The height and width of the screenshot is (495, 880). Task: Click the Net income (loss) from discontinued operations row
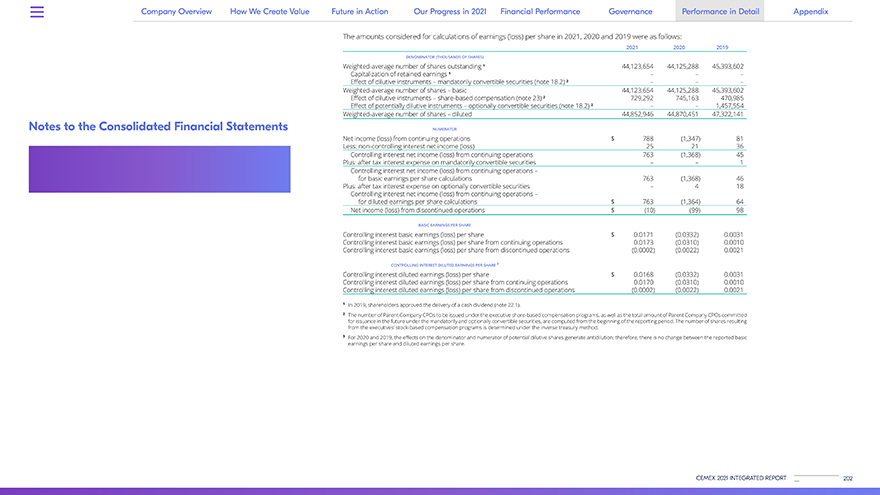coord(417,210)
